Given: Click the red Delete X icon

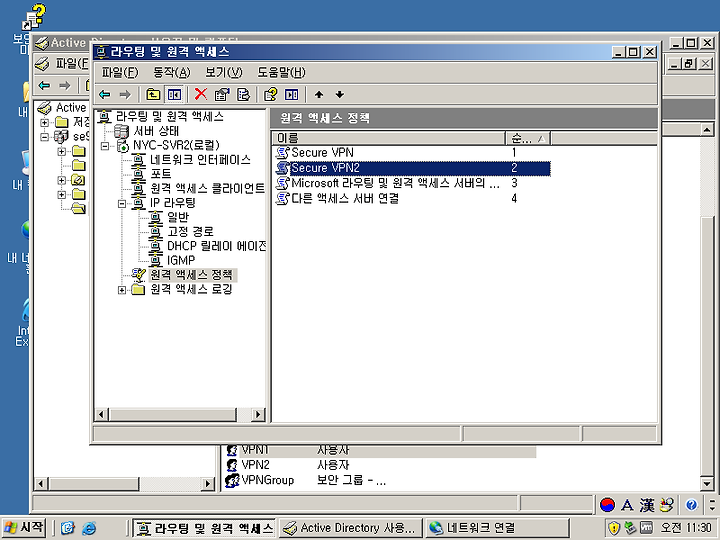Looking at the screenshot, I should 201,94.
